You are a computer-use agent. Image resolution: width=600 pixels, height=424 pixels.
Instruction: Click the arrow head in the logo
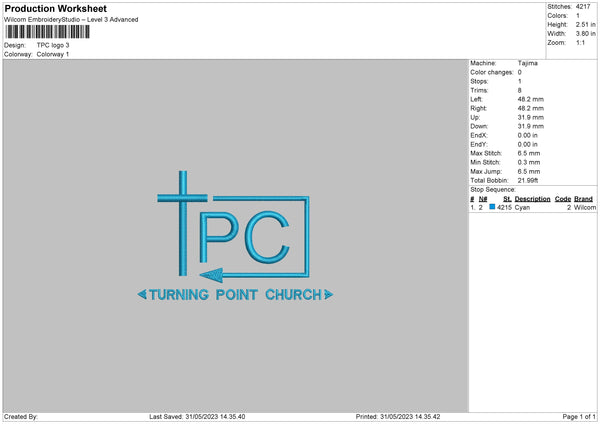(x=211, y=275)
